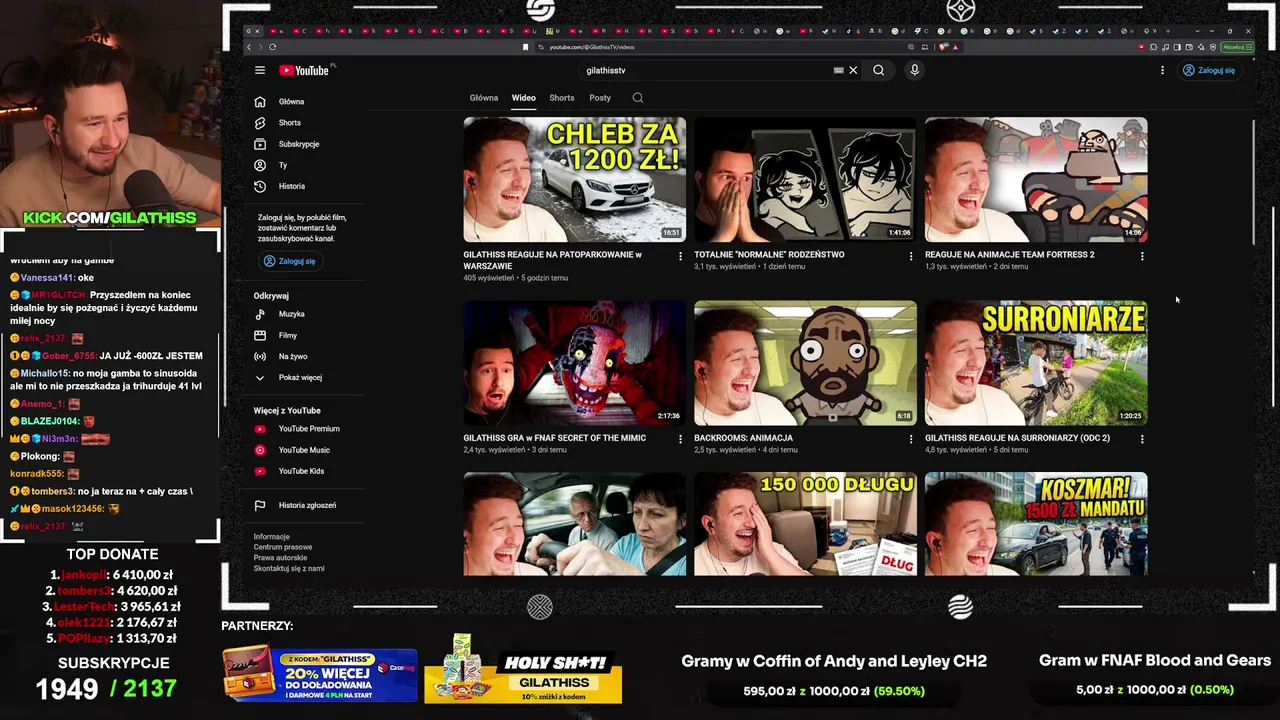Open title Gilathiss gra w FNAF Secret of the Mimic
The image size is (1280, 720).
(x=554, y=438)
